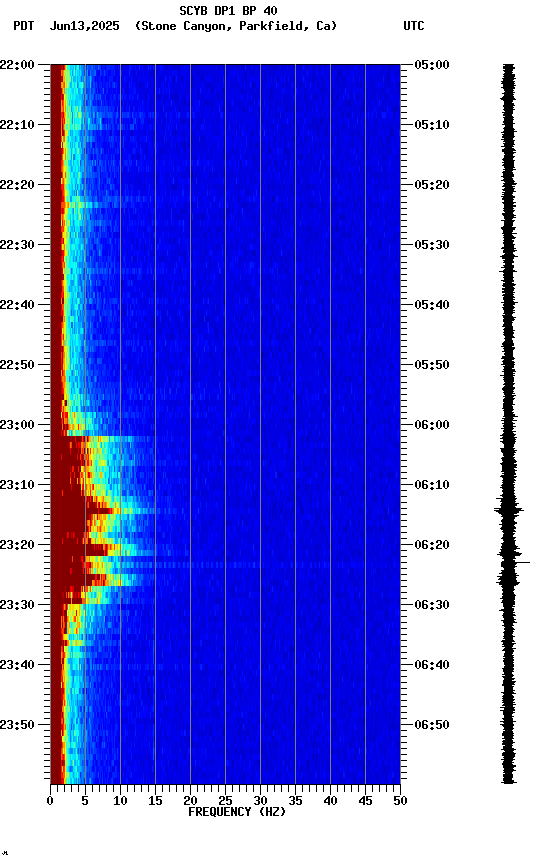552x864 pixels.
Task: Click the 05:30 UTC time label
Action: (432, 245)
